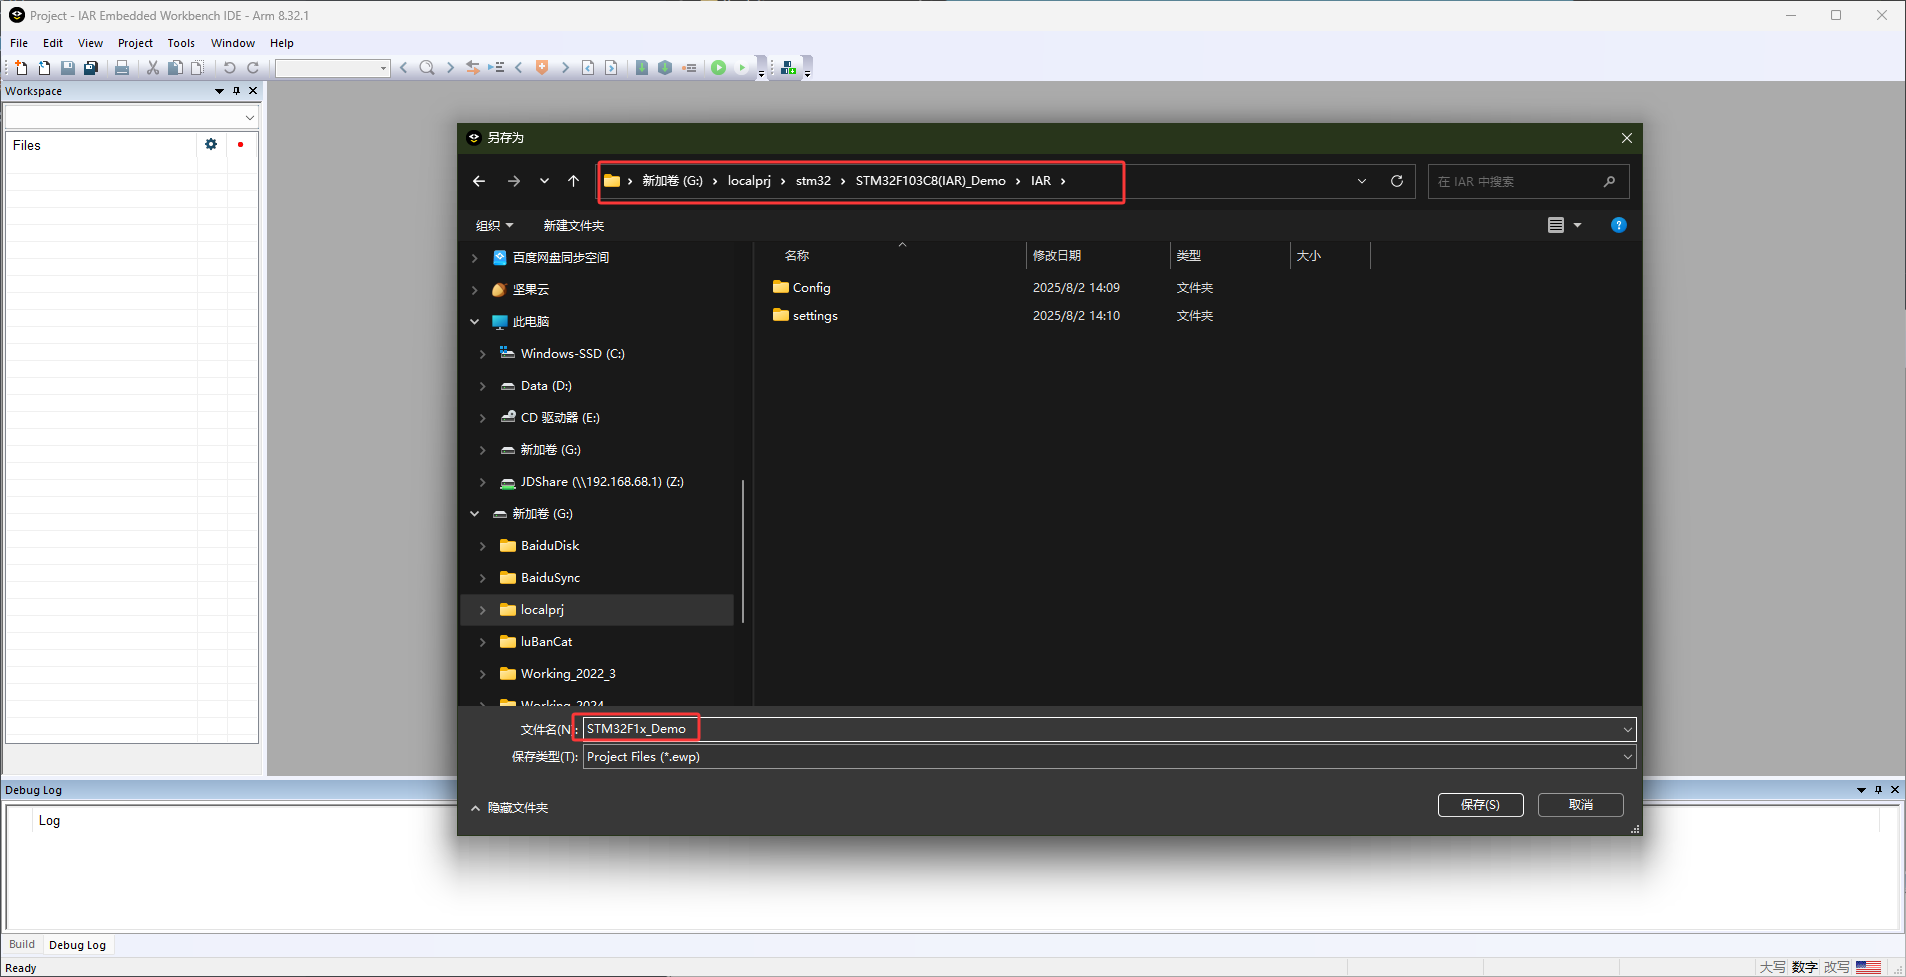1906x977 pixels.
Task: Click the localprj breadcrumb segment
Action: click(x=749, y=181)
